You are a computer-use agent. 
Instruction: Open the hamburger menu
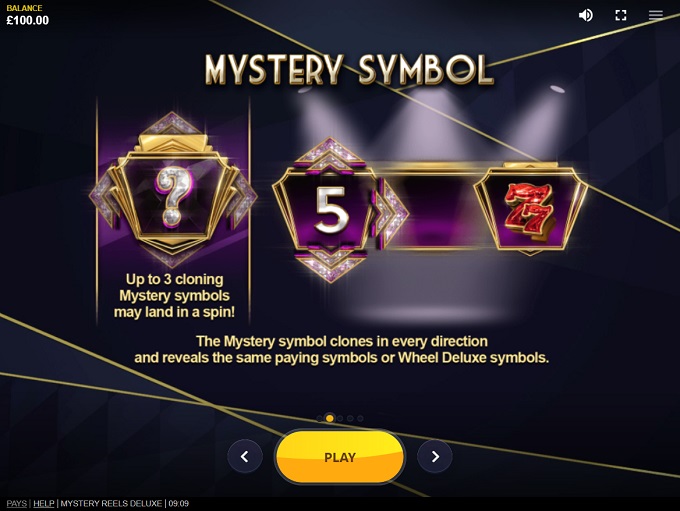pyautogui.click(x=656, y=15)
